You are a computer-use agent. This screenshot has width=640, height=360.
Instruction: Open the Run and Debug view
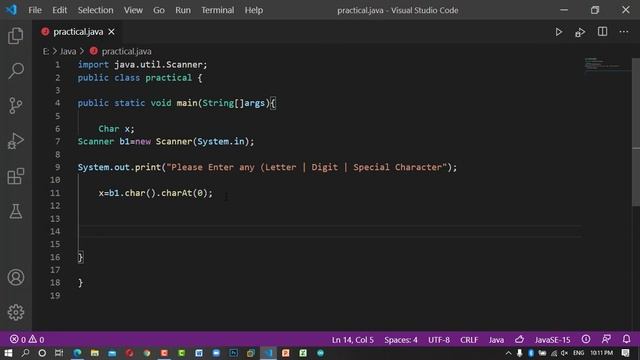pyautogui.click(x=16, y=141)
